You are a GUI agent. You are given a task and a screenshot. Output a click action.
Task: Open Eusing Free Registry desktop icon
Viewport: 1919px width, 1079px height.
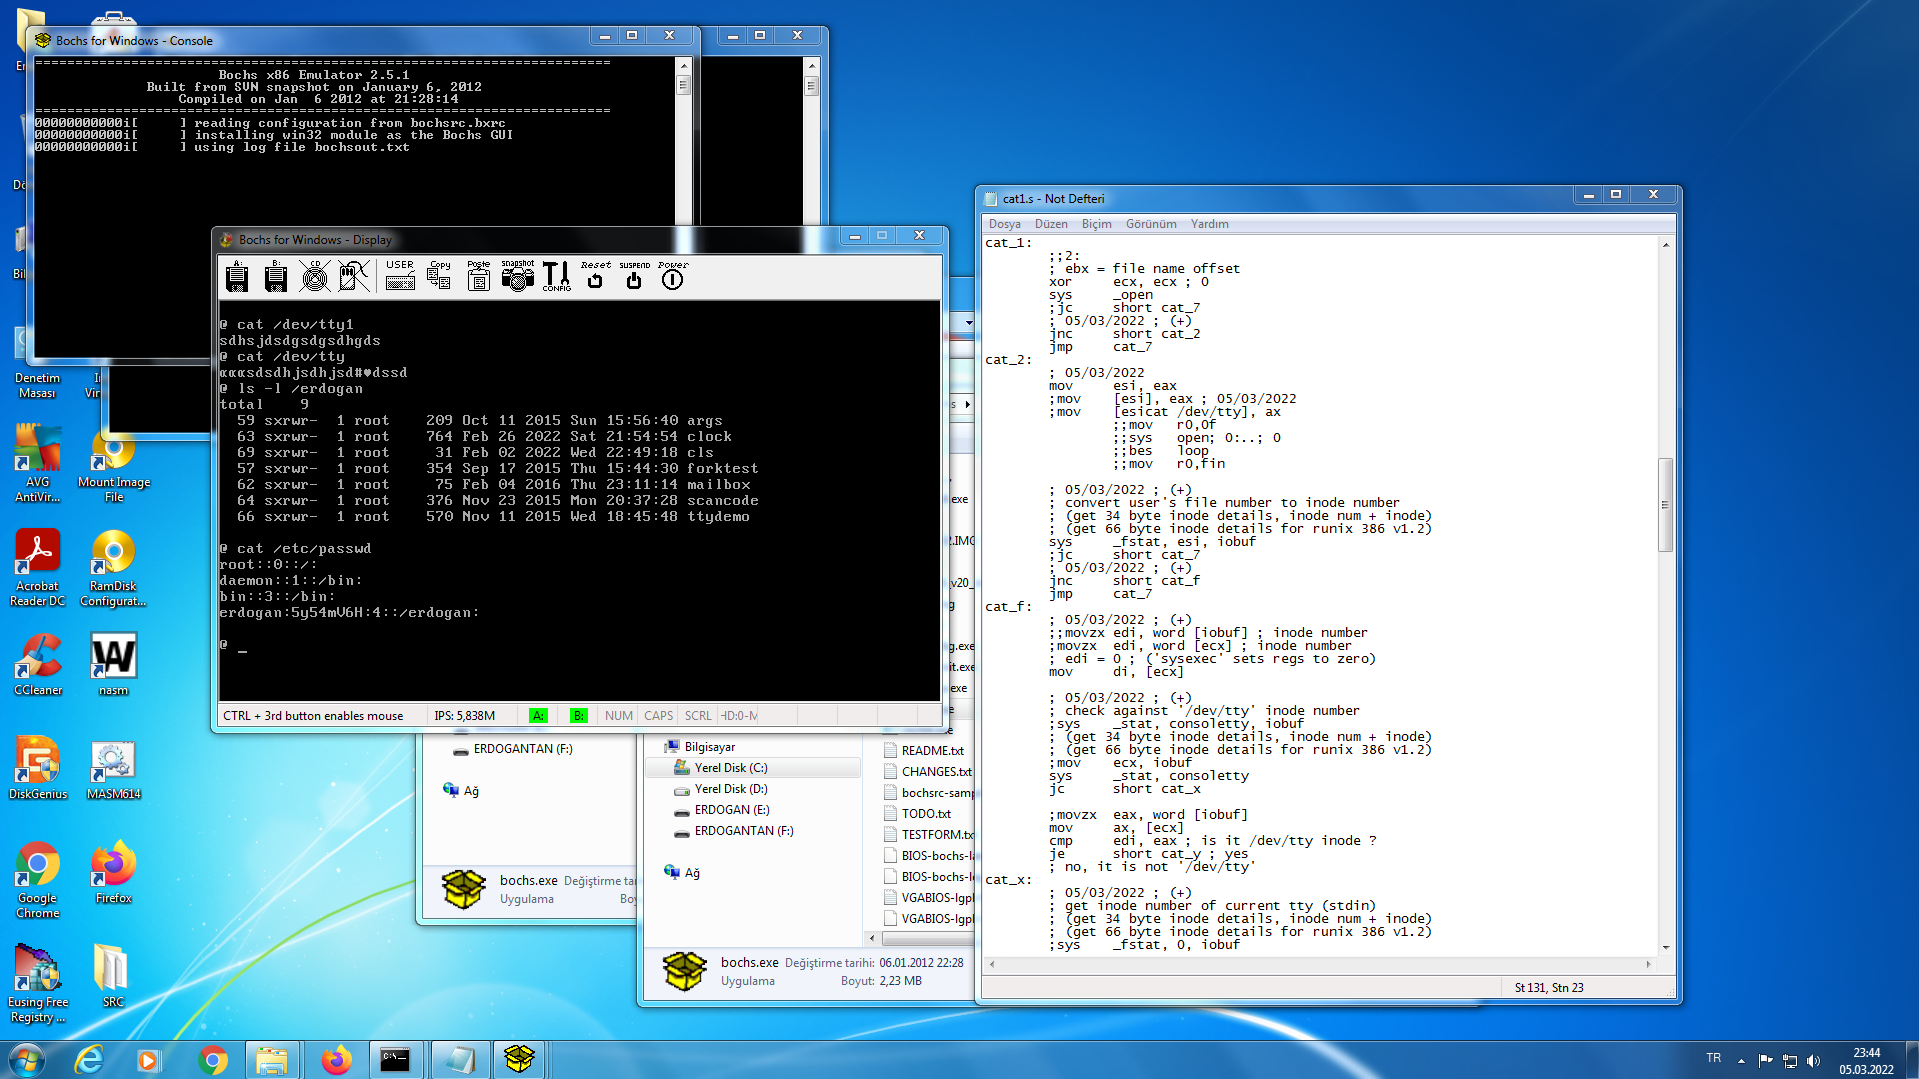point(38,984)
